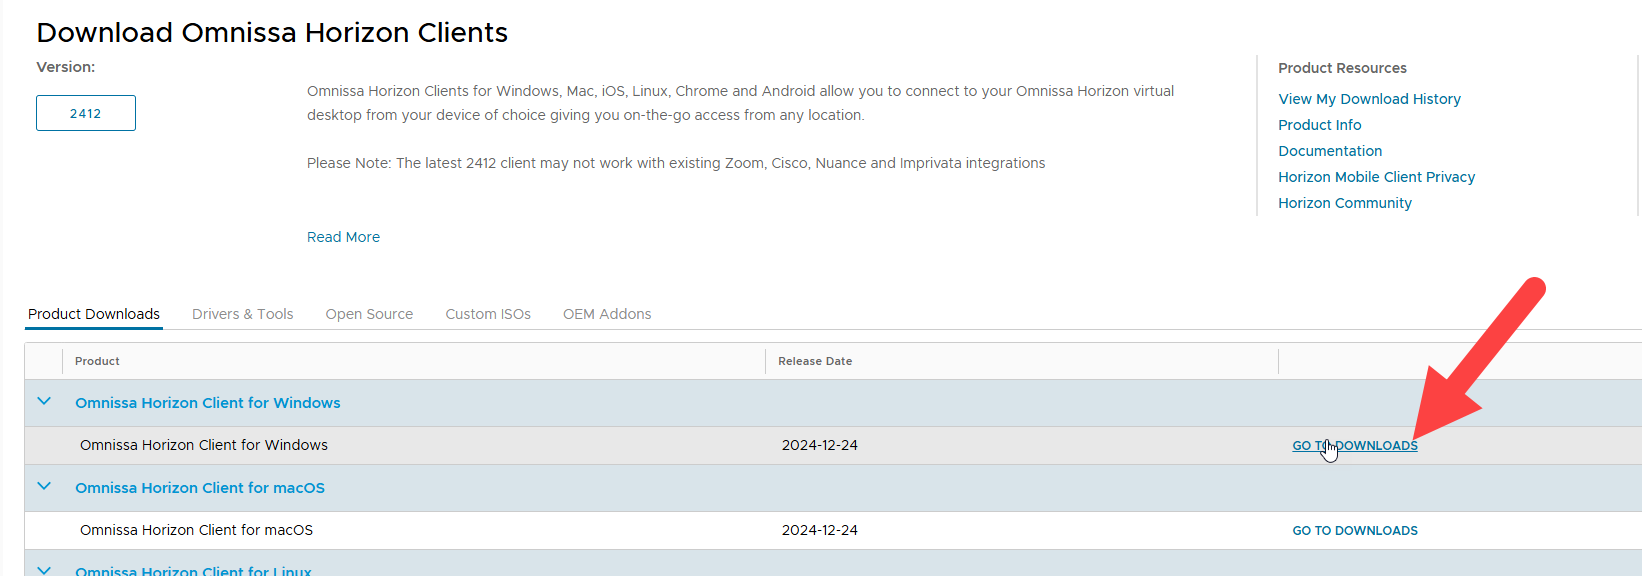
Task: Collapse Omnissa Horizon Client for macOS group
Action: [x=44, y=487]
